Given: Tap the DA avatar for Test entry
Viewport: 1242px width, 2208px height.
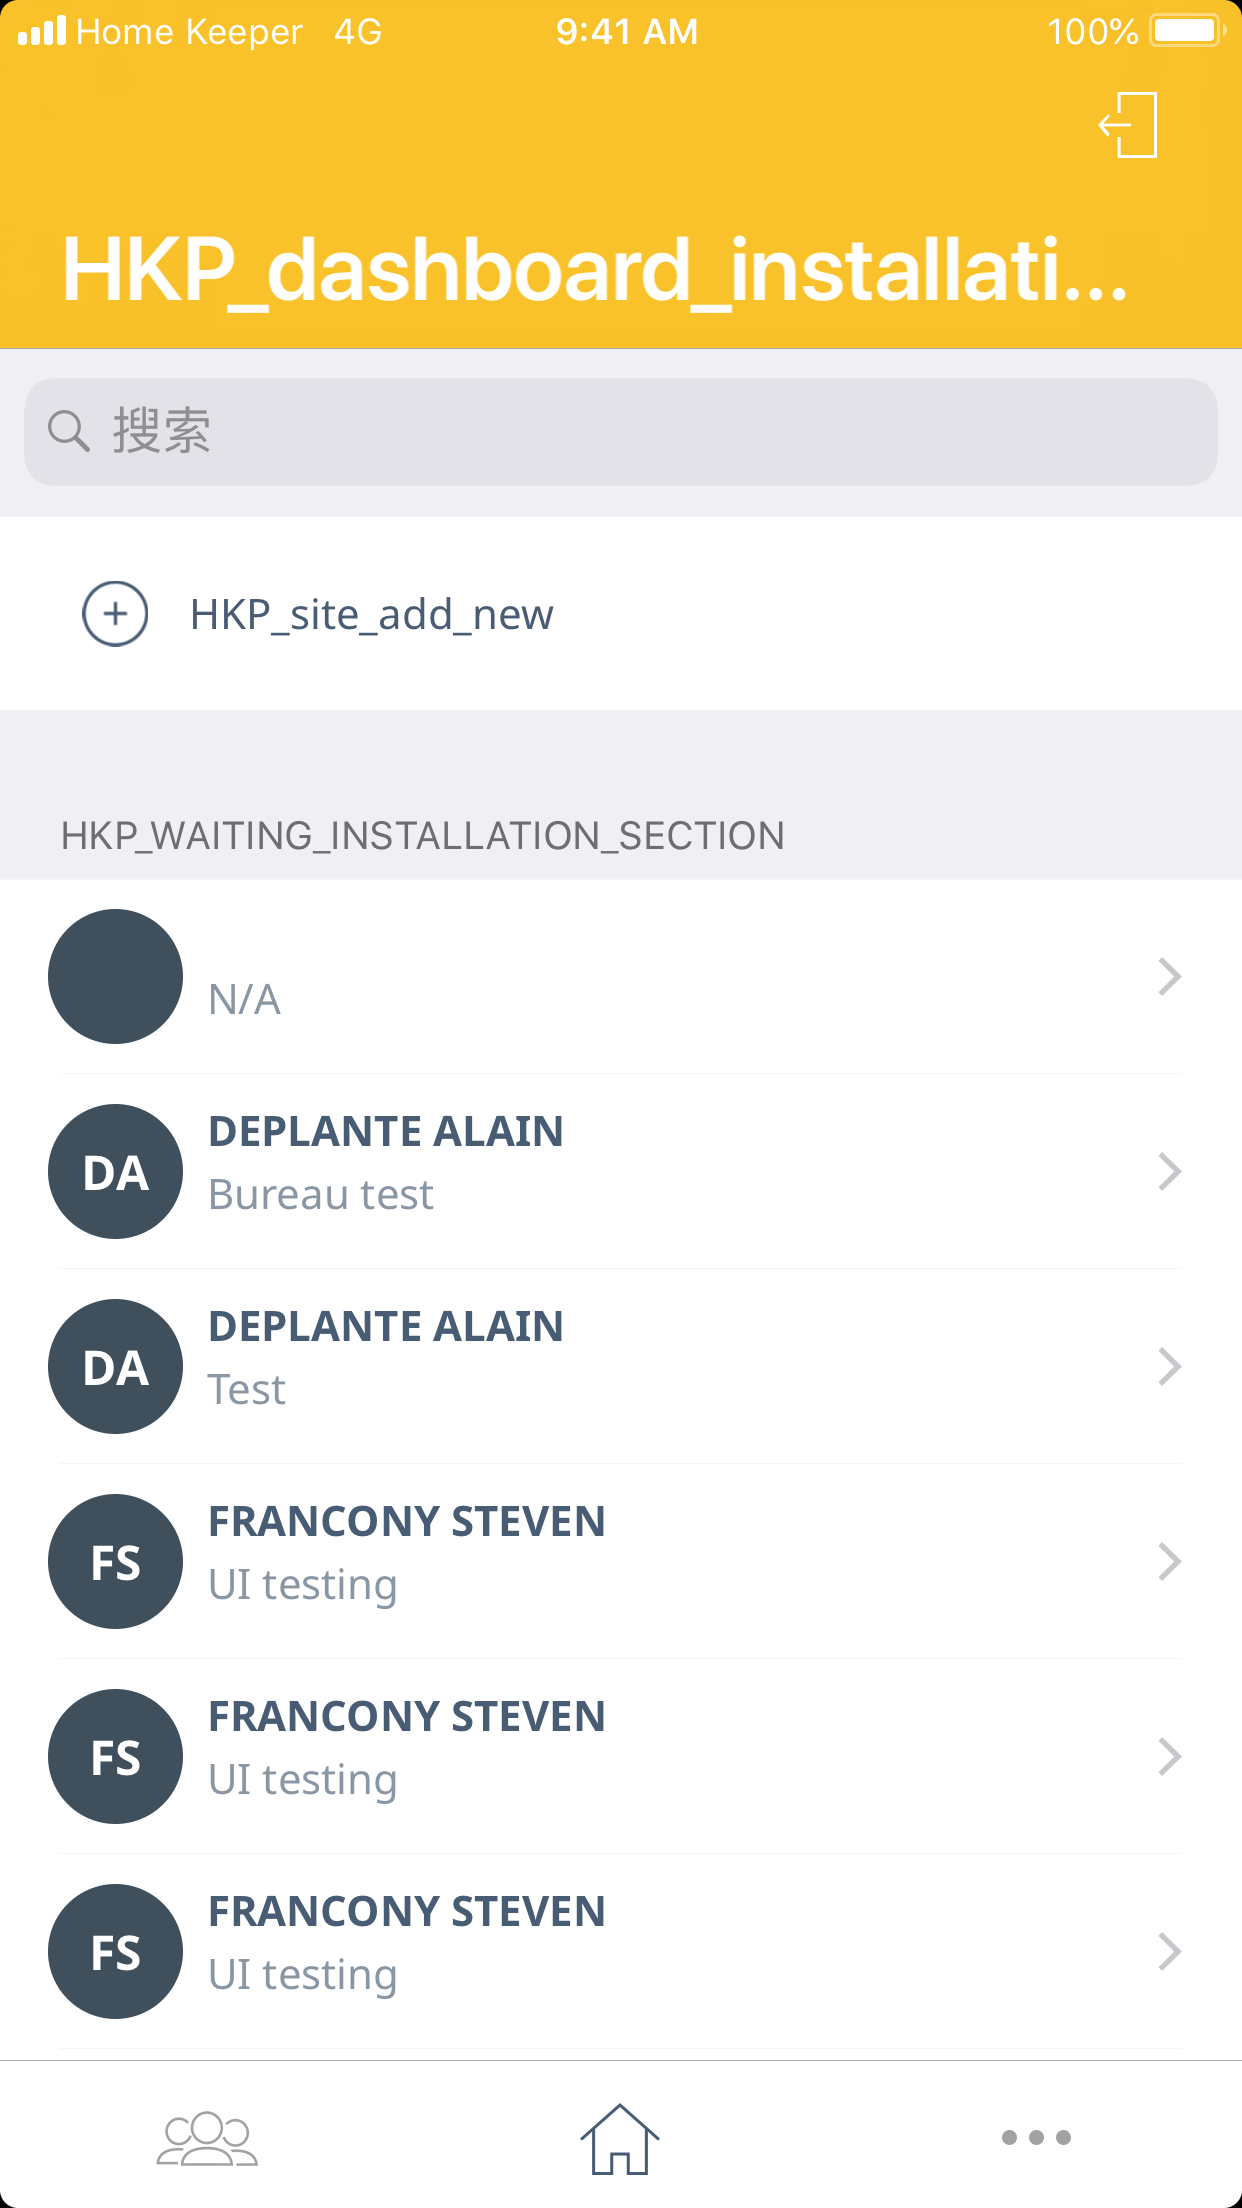Looking at the screenshot, I should [x=115, y=1366].
